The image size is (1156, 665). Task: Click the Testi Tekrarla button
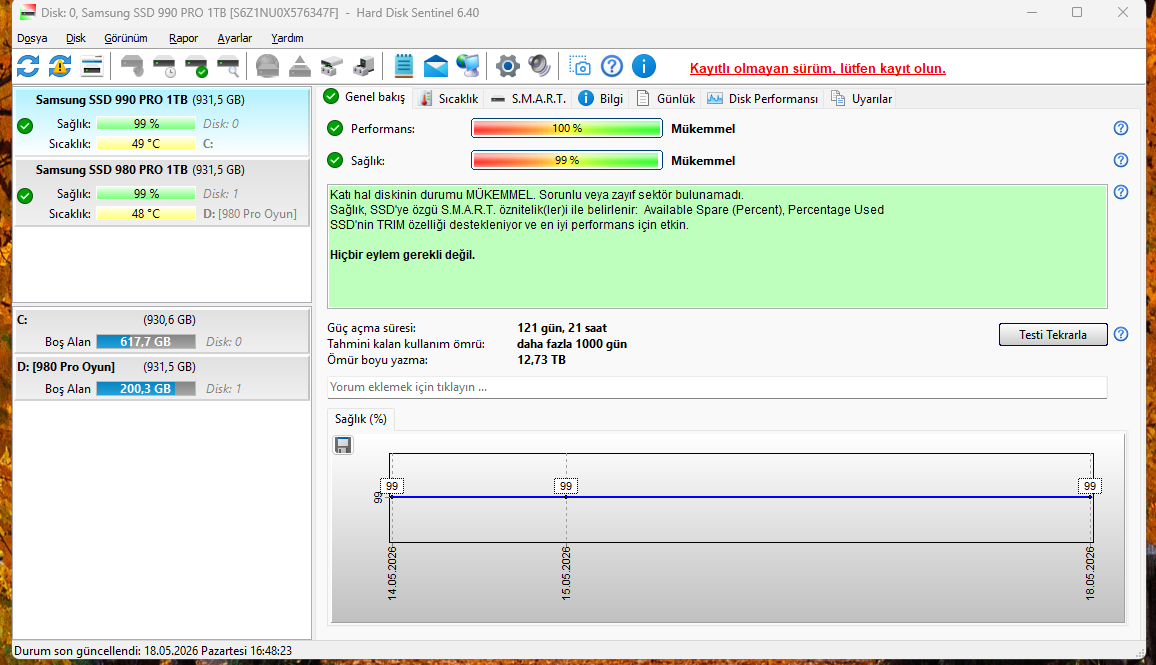click(1053, 335)
